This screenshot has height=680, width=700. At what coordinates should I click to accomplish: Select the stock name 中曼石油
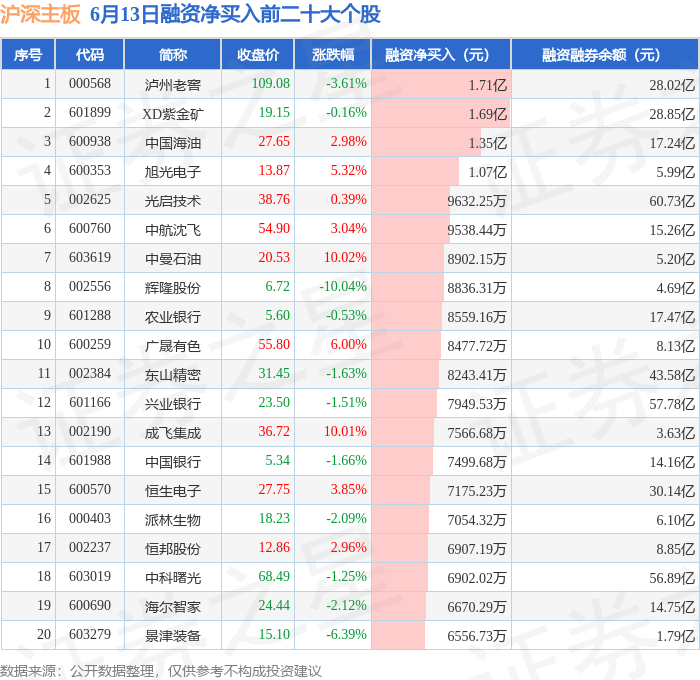[x=173, y=259]
